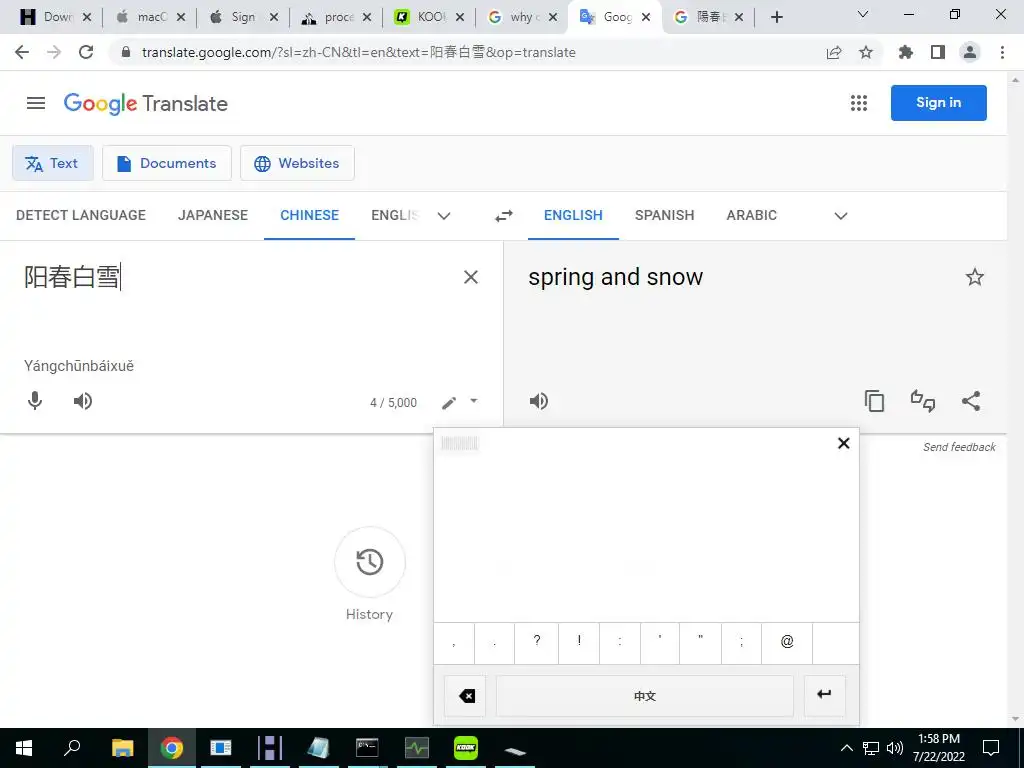Screen dimensions: 1024x768
Task: Select Detect Language as source
Action: pos(81,216)
